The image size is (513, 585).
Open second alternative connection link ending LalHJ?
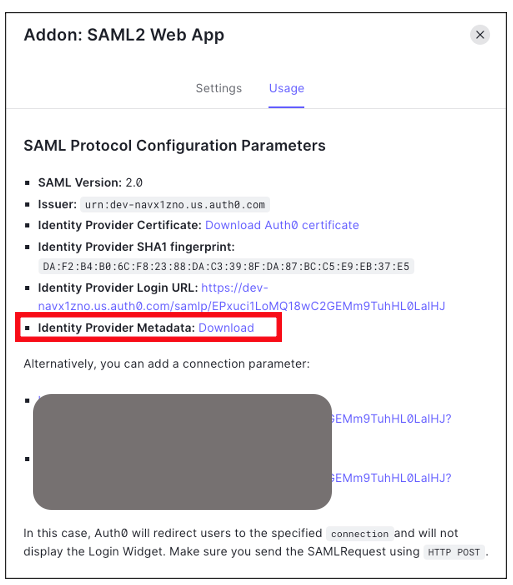click(x=391, y=478)
